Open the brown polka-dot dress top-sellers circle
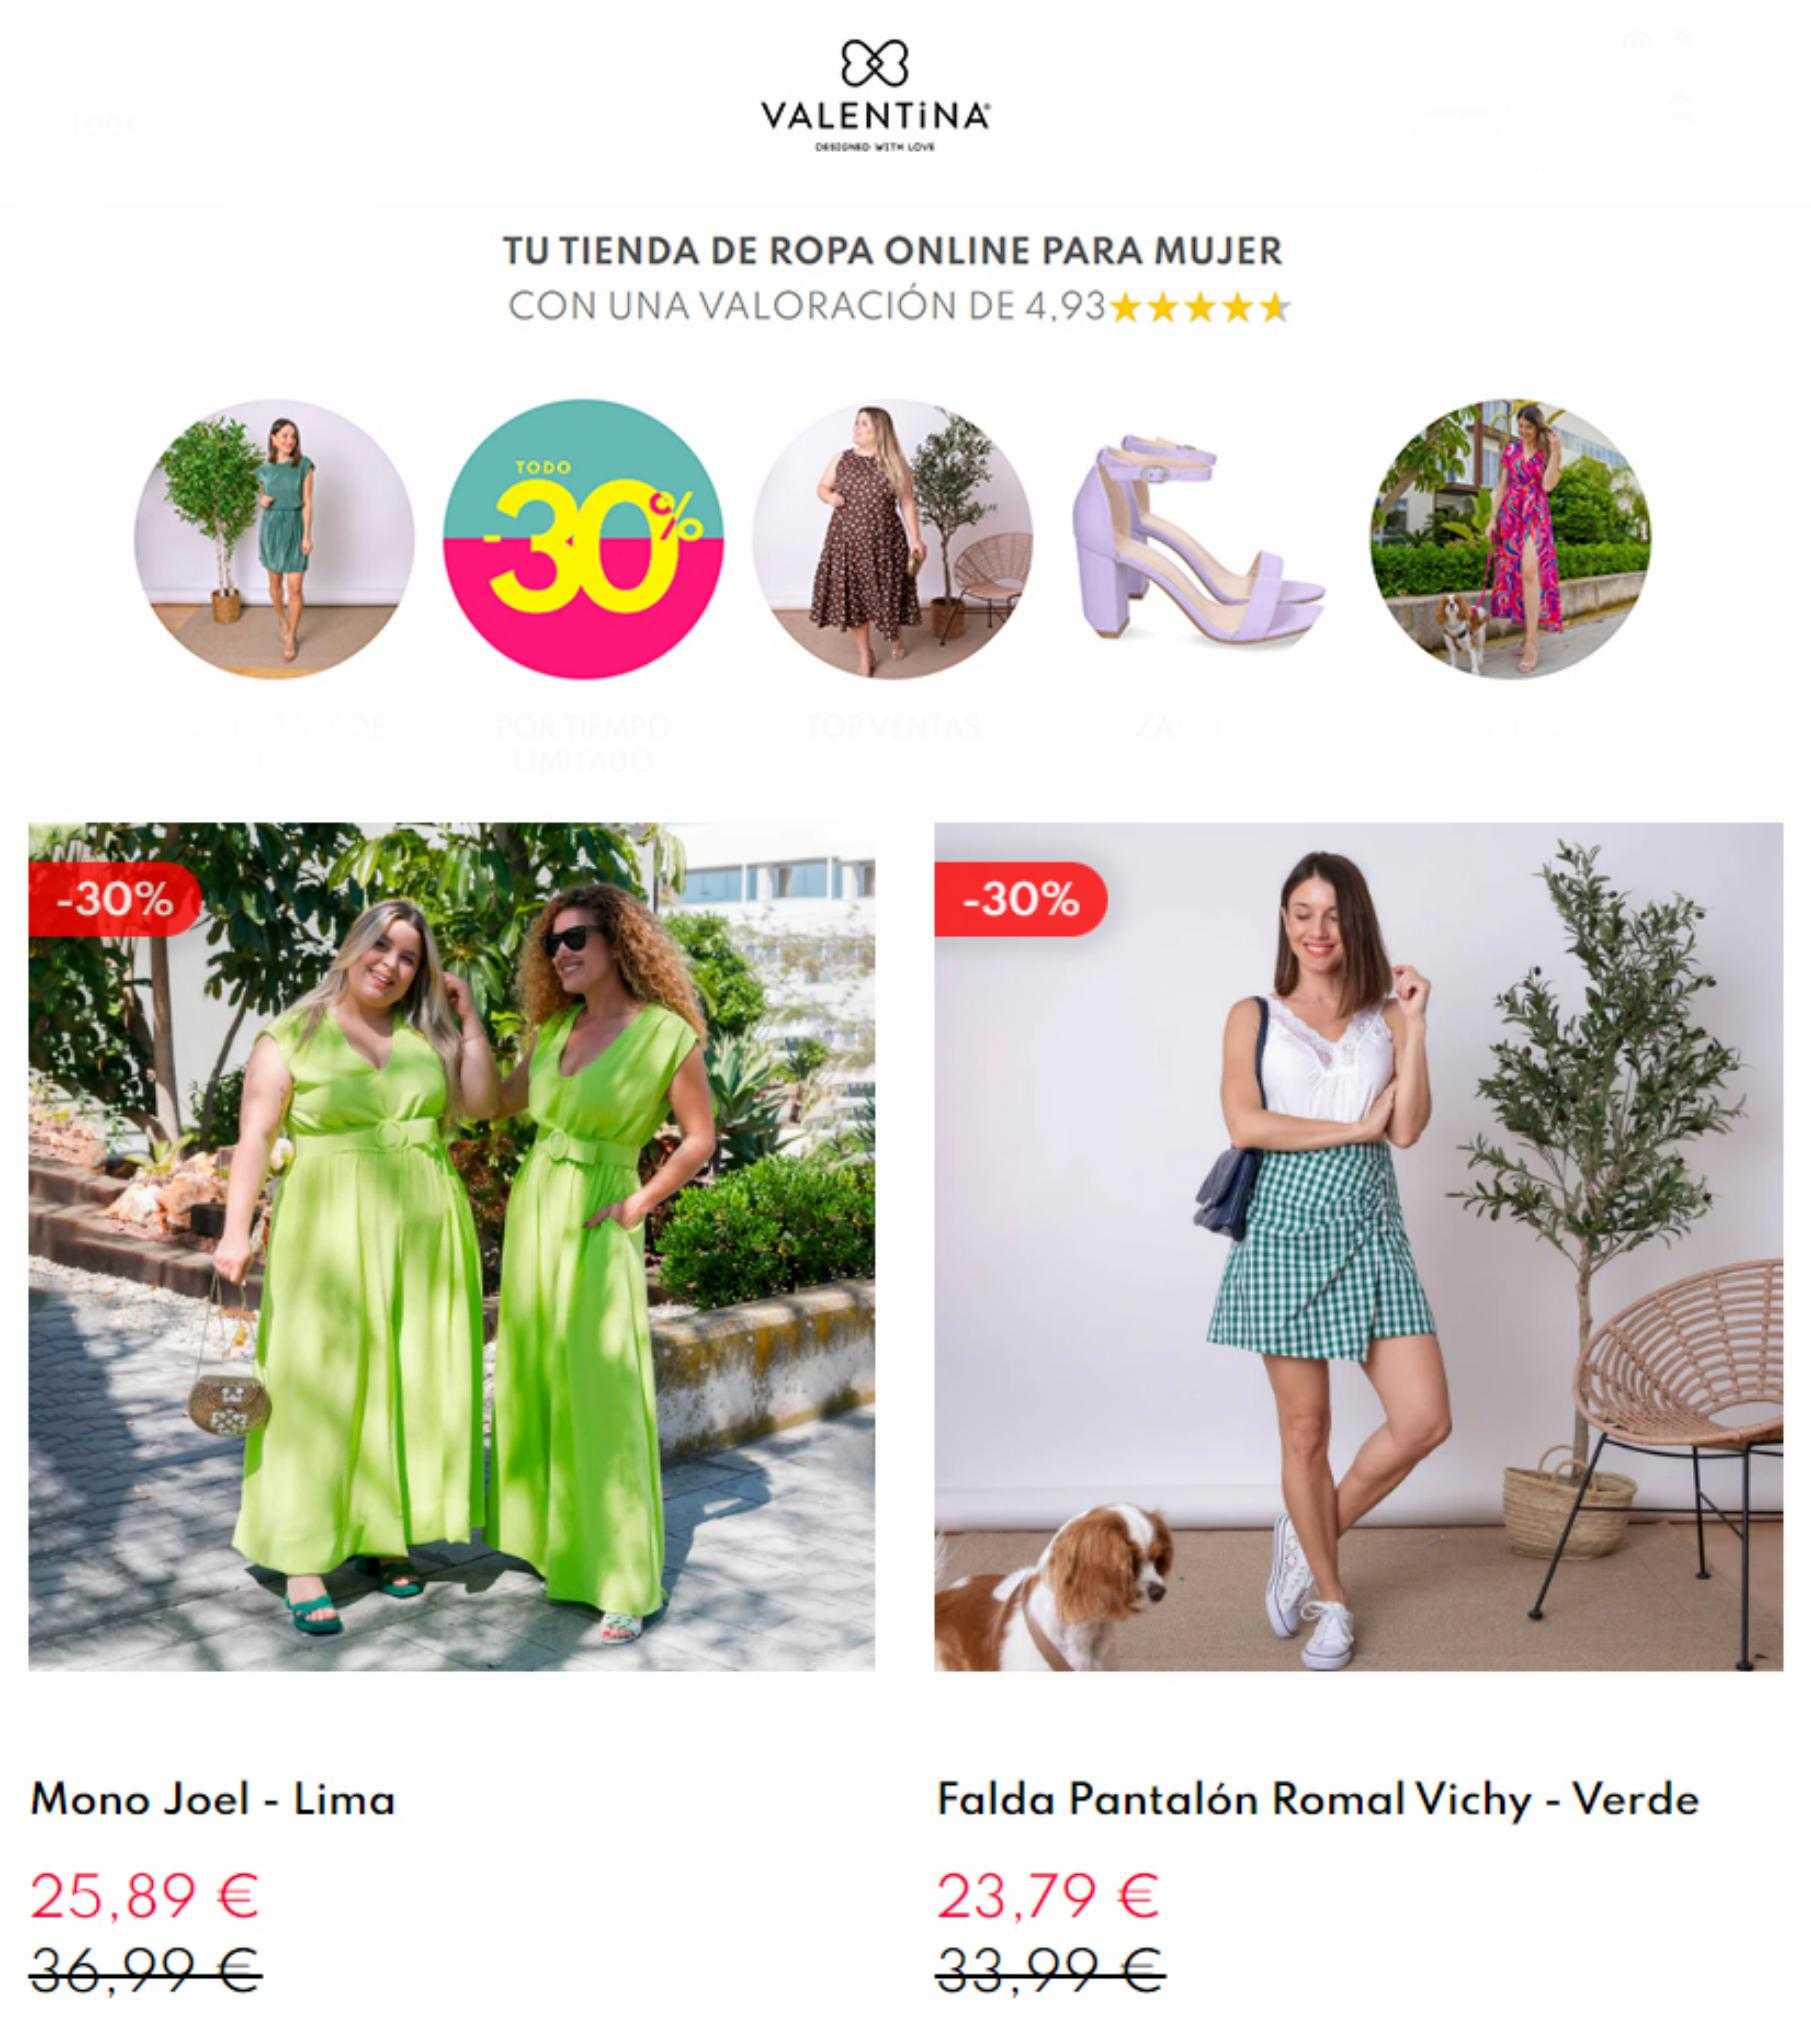1811x2039 pixels. (x=892, y=539)
